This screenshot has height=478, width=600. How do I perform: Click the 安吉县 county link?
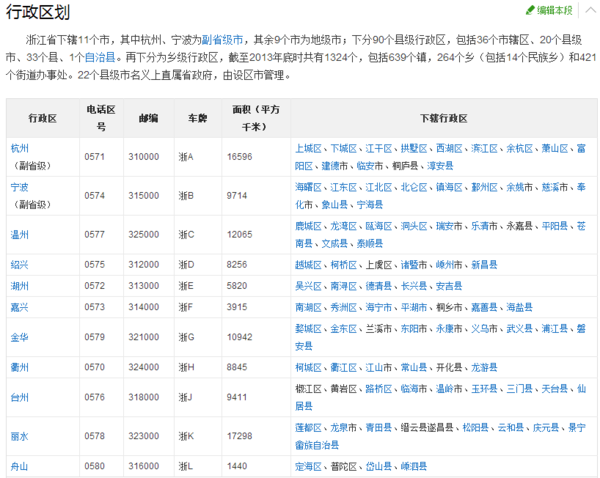click(449, 286)
